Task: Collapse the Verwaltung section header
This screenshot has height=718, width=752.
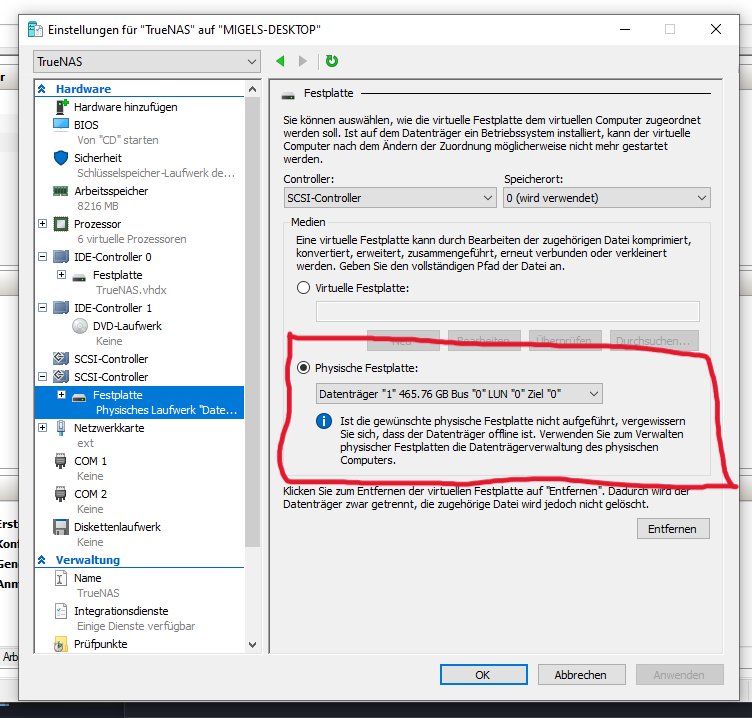Action: (x=42, y=560)
